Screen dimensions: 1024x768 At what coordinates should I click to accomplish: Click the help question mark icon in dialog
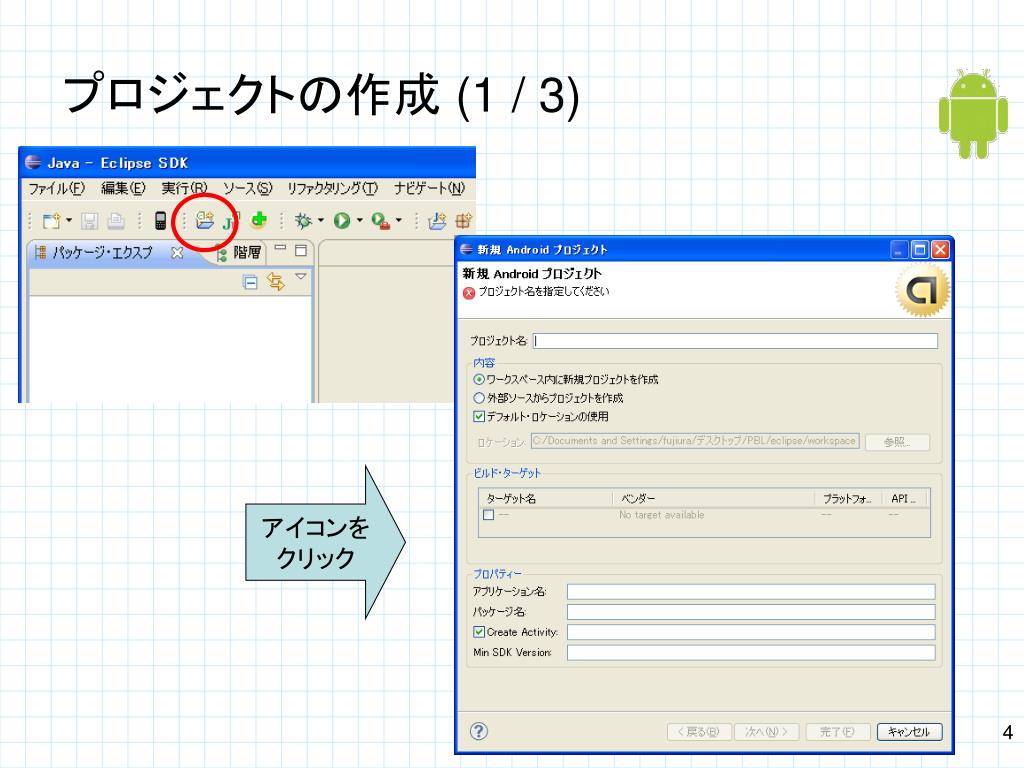pos(479,731)
